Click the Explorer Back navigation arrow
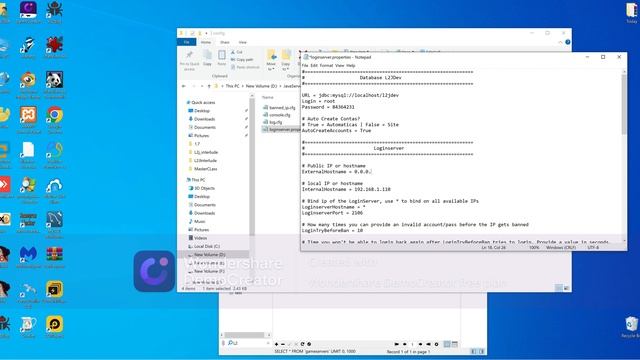The height and width of the screenshot is (360, 640). tap(184, 86)
